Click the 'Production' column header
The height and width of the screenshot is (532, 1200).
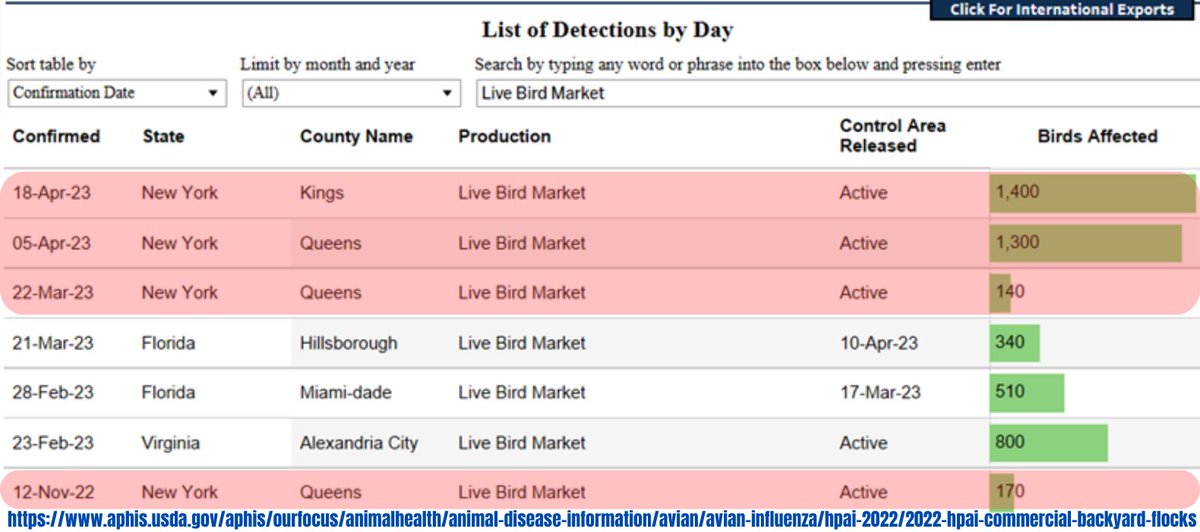[x=504, y=136]
